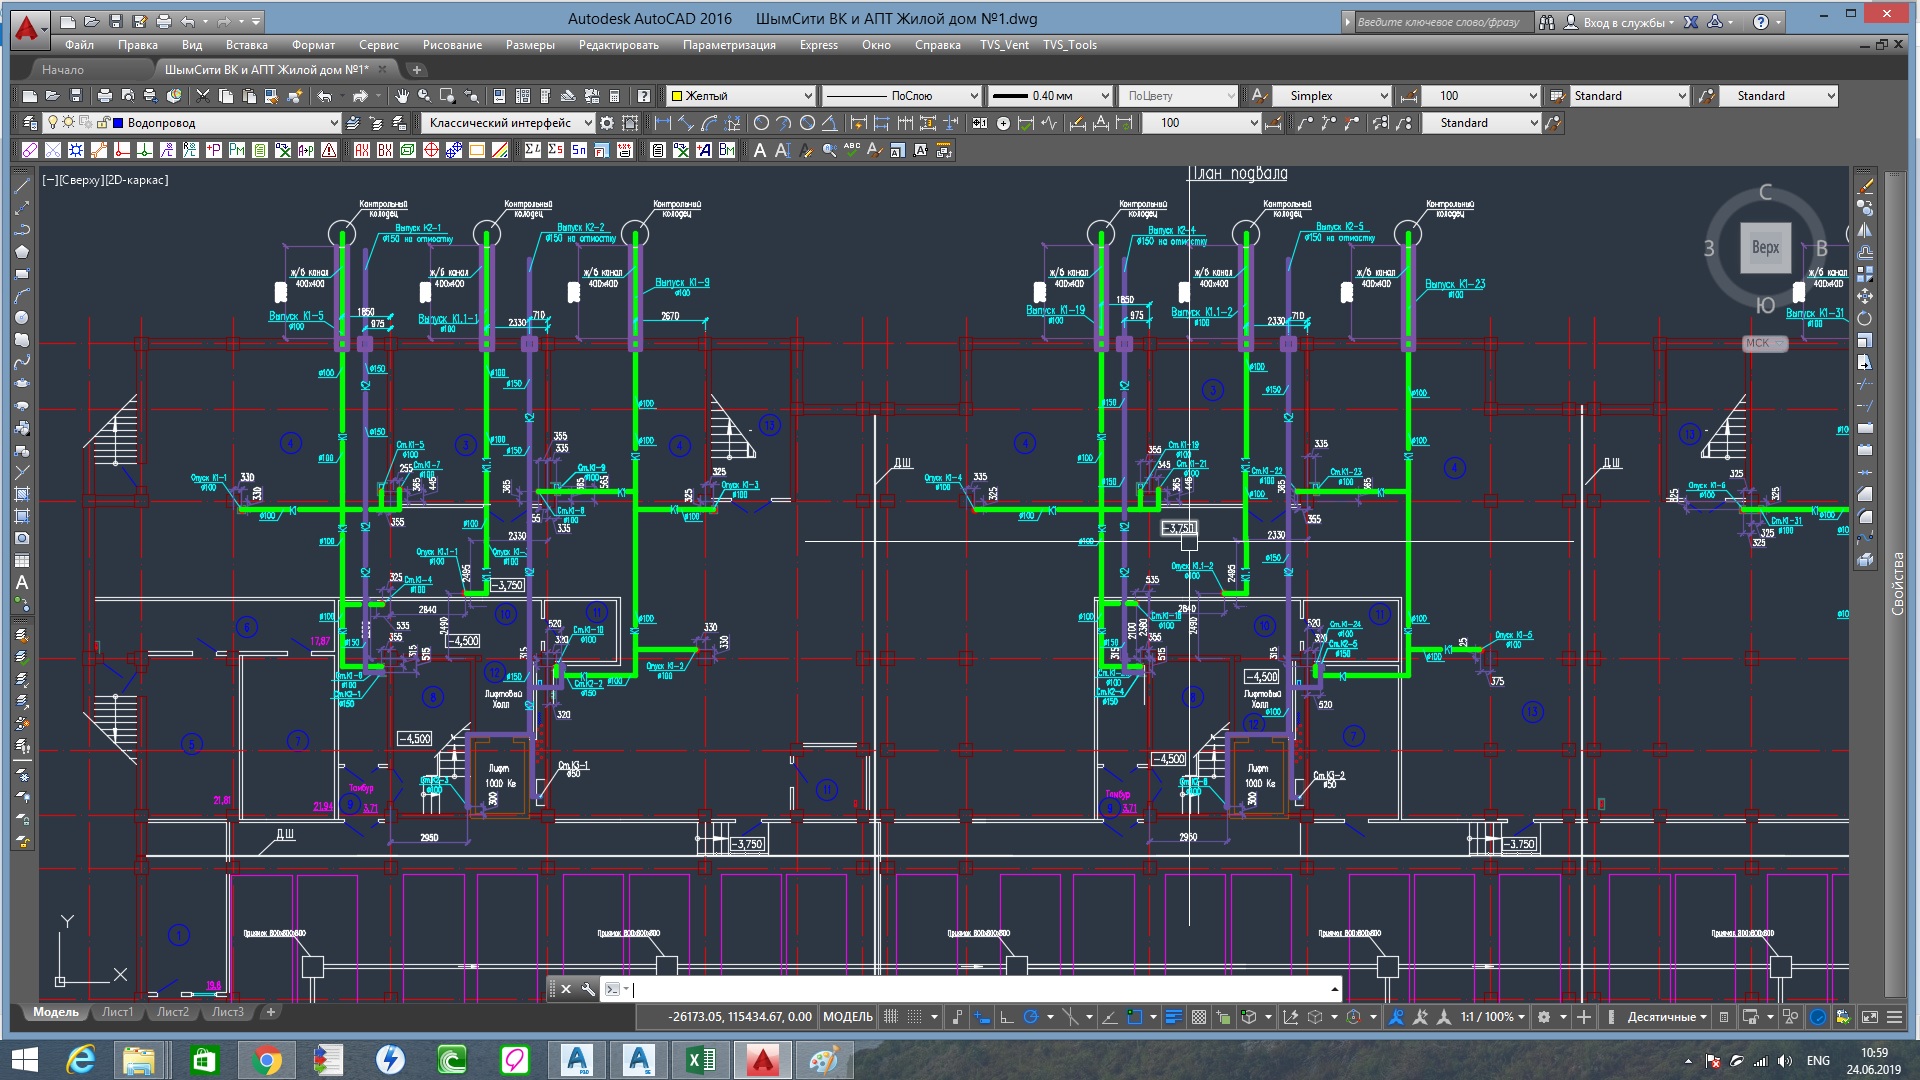Open Классический интерфейс workspace dropdown
Screen dimensions: 1920x1080
point(508,123)
